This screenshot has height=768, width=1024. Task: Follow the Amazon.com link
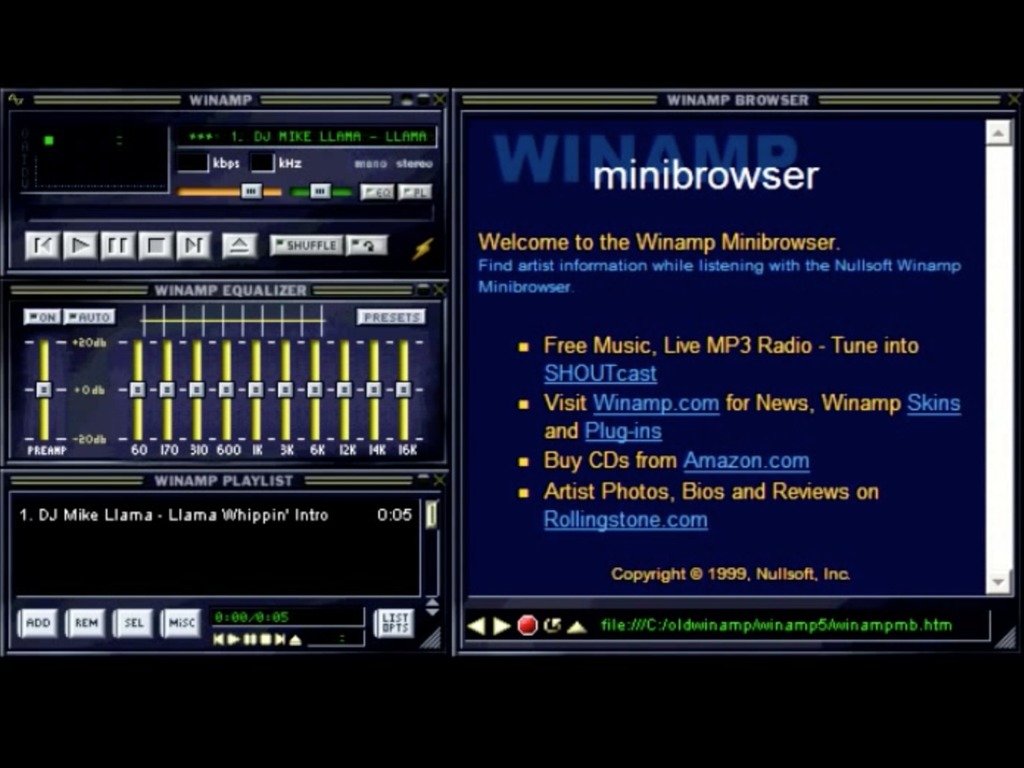[x=746, y=460]
